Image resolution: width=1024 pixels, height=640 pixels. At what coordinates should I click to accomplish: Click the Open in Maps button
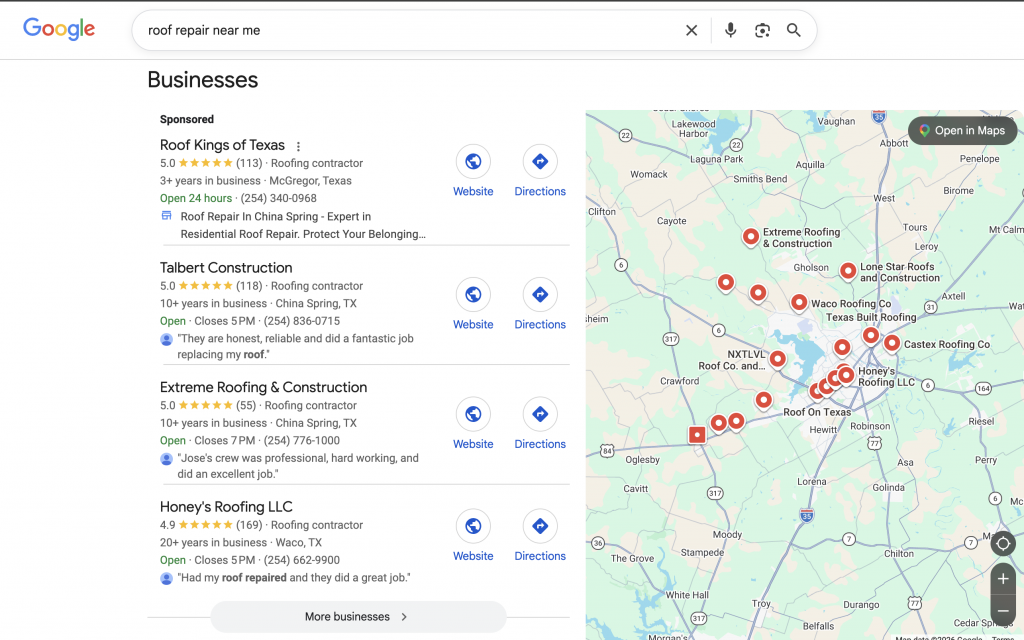tap(962, 130)
